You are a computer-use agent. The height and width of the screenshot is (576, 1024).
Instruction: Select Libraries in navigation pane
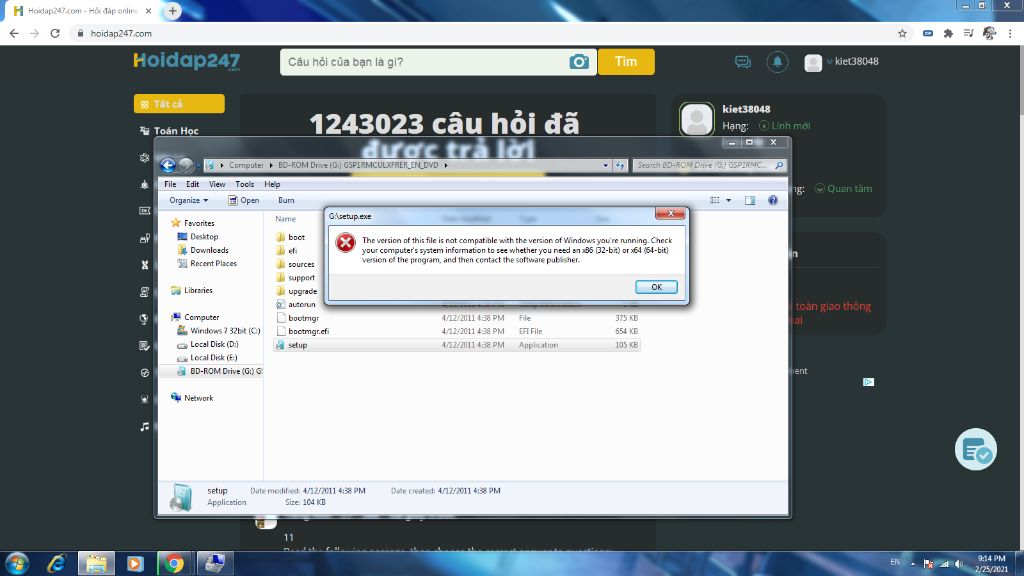(197, 290)
